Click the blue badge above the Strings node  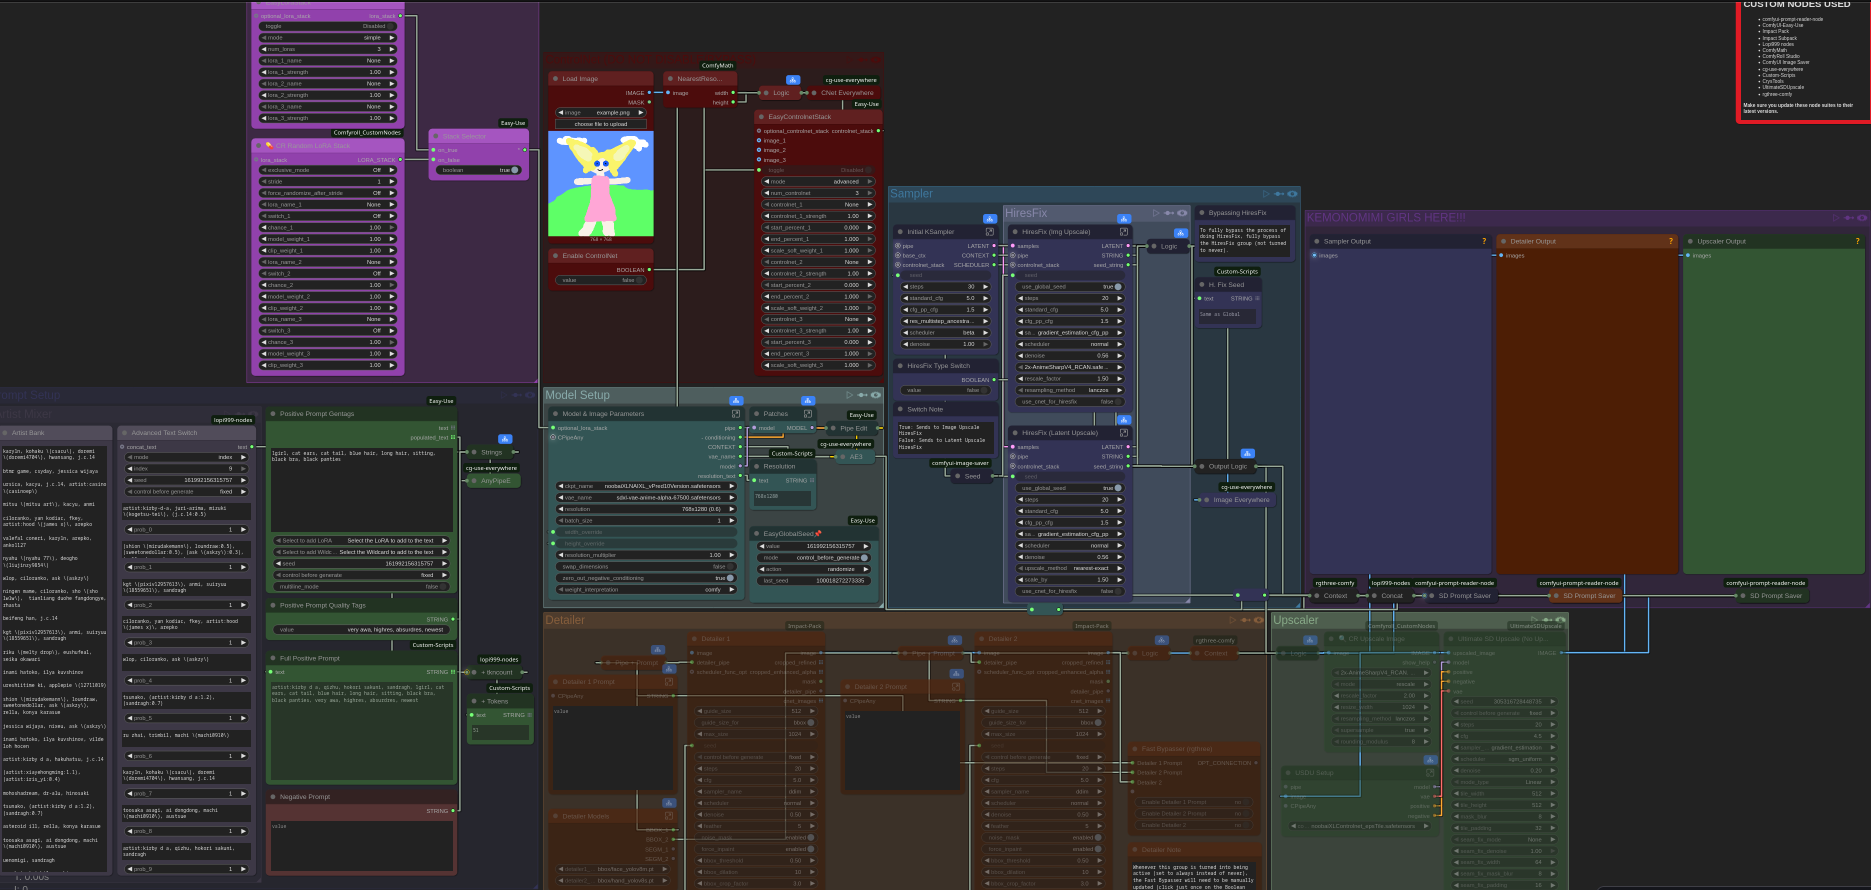point(505,439)
